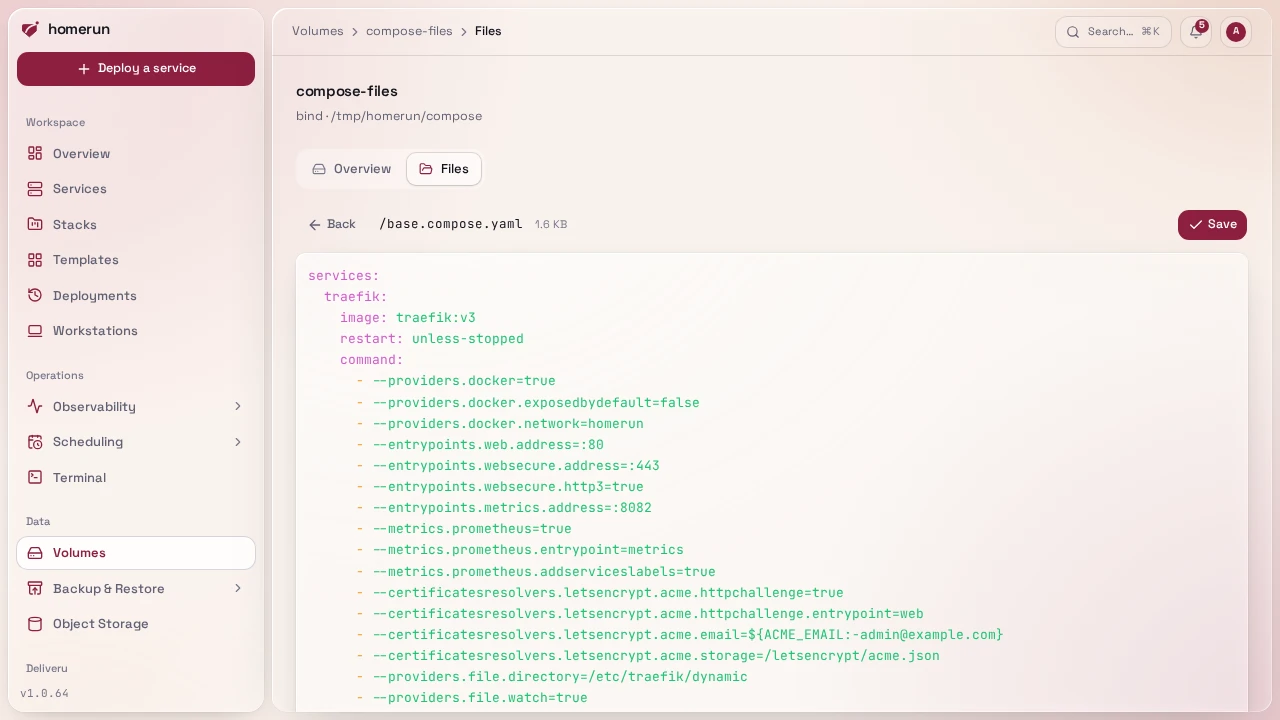The height and width of the screenshot is (720, 1280).
Task: Click the v1.0.64 version label
Action: (x=44, y=693)
